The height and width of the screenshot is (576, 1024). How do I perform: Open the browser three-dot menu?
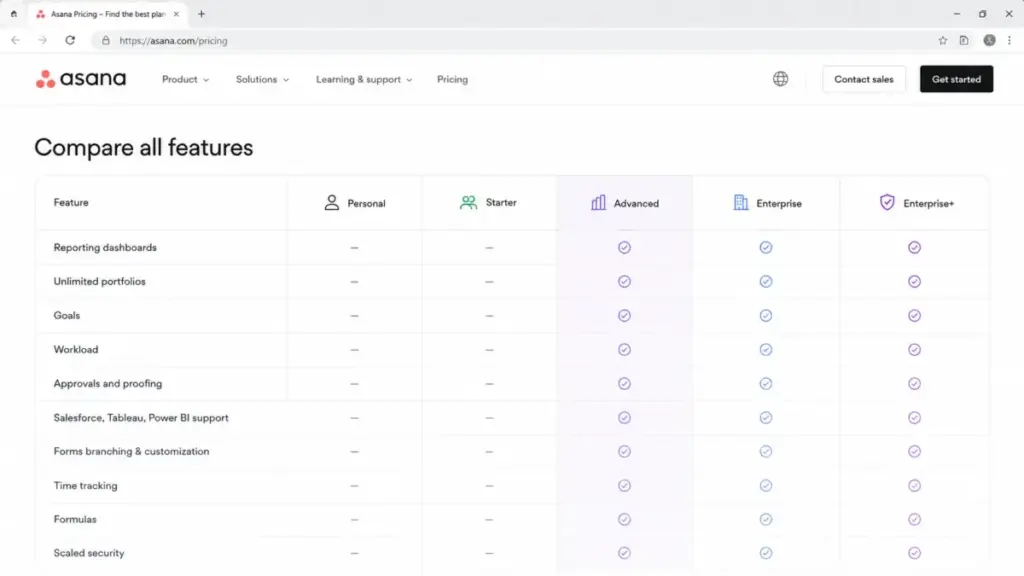[x=1009, y=40]
